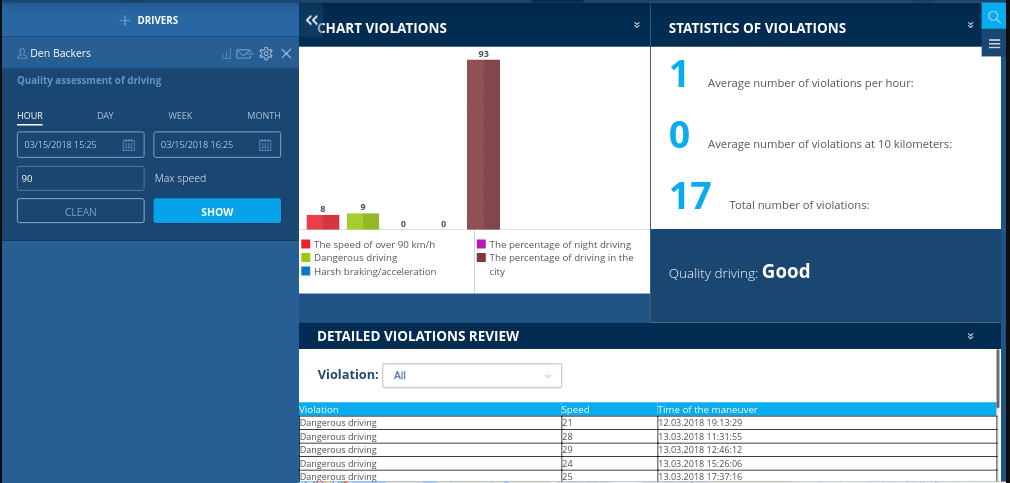
Task: Collapse the Detailed Violations Review panel
Action: 970,336
